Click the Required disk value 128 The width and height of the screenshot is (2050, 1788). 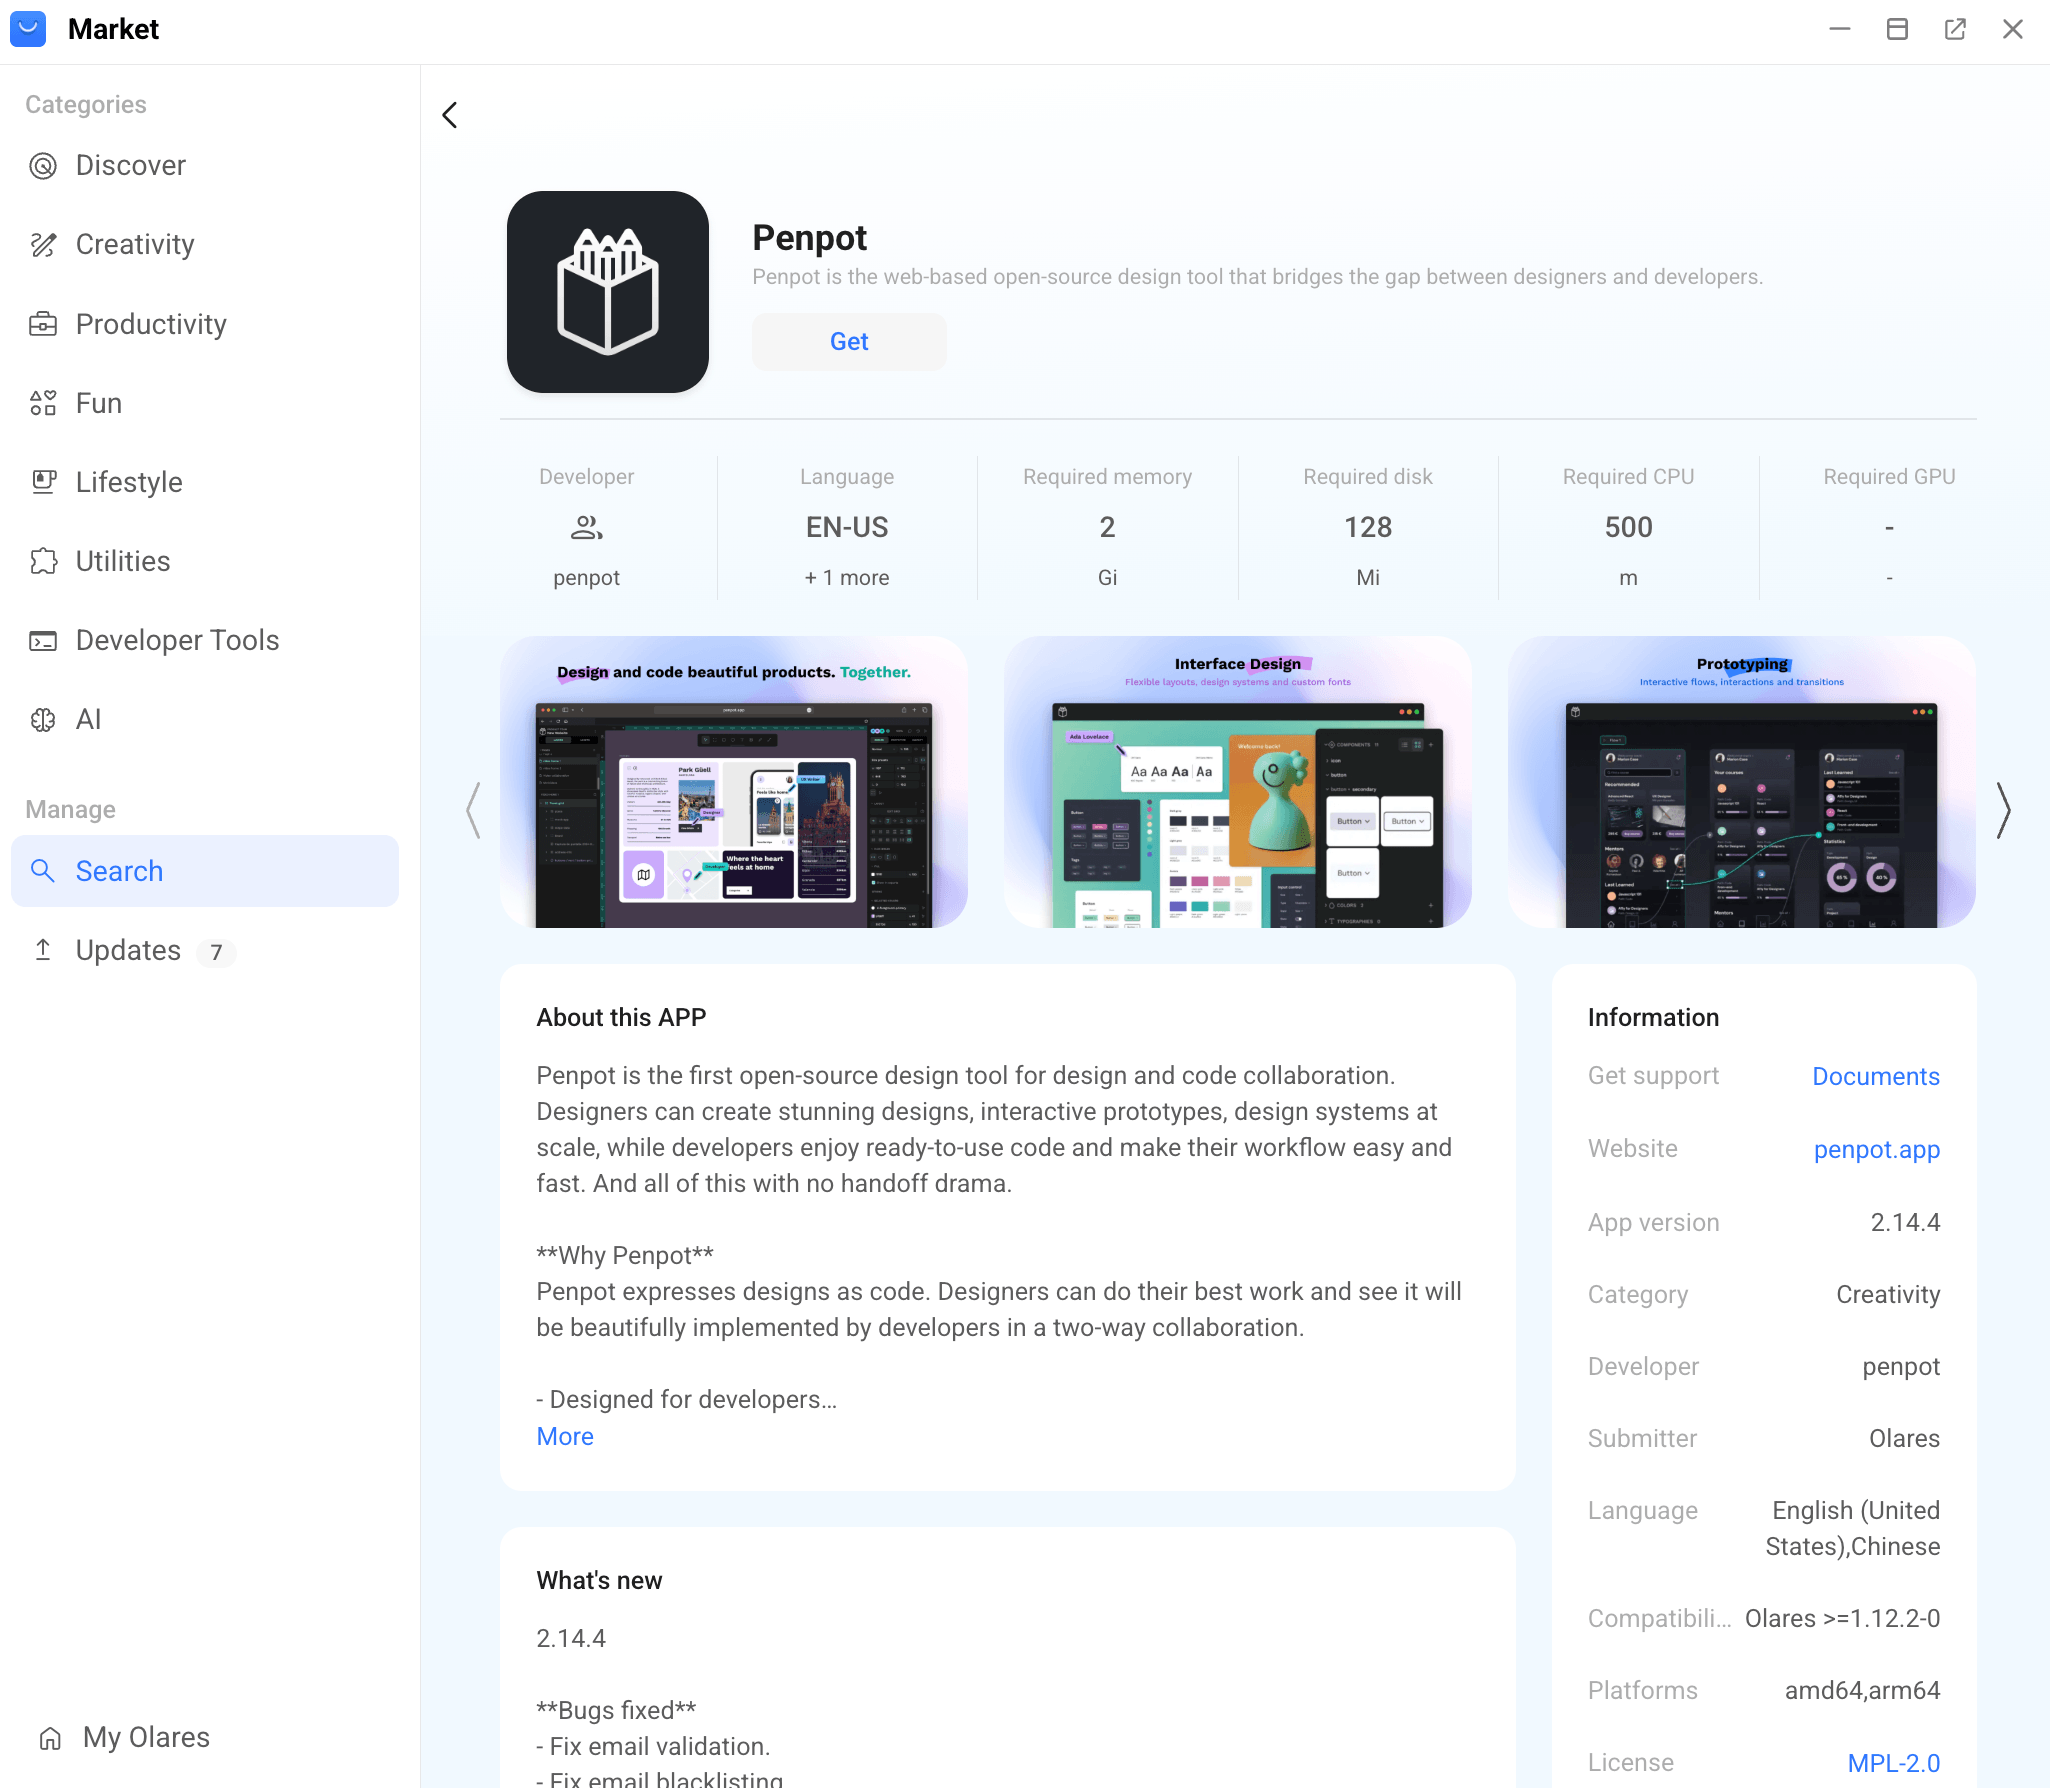pyautogui.click(x=1368, y=527)
